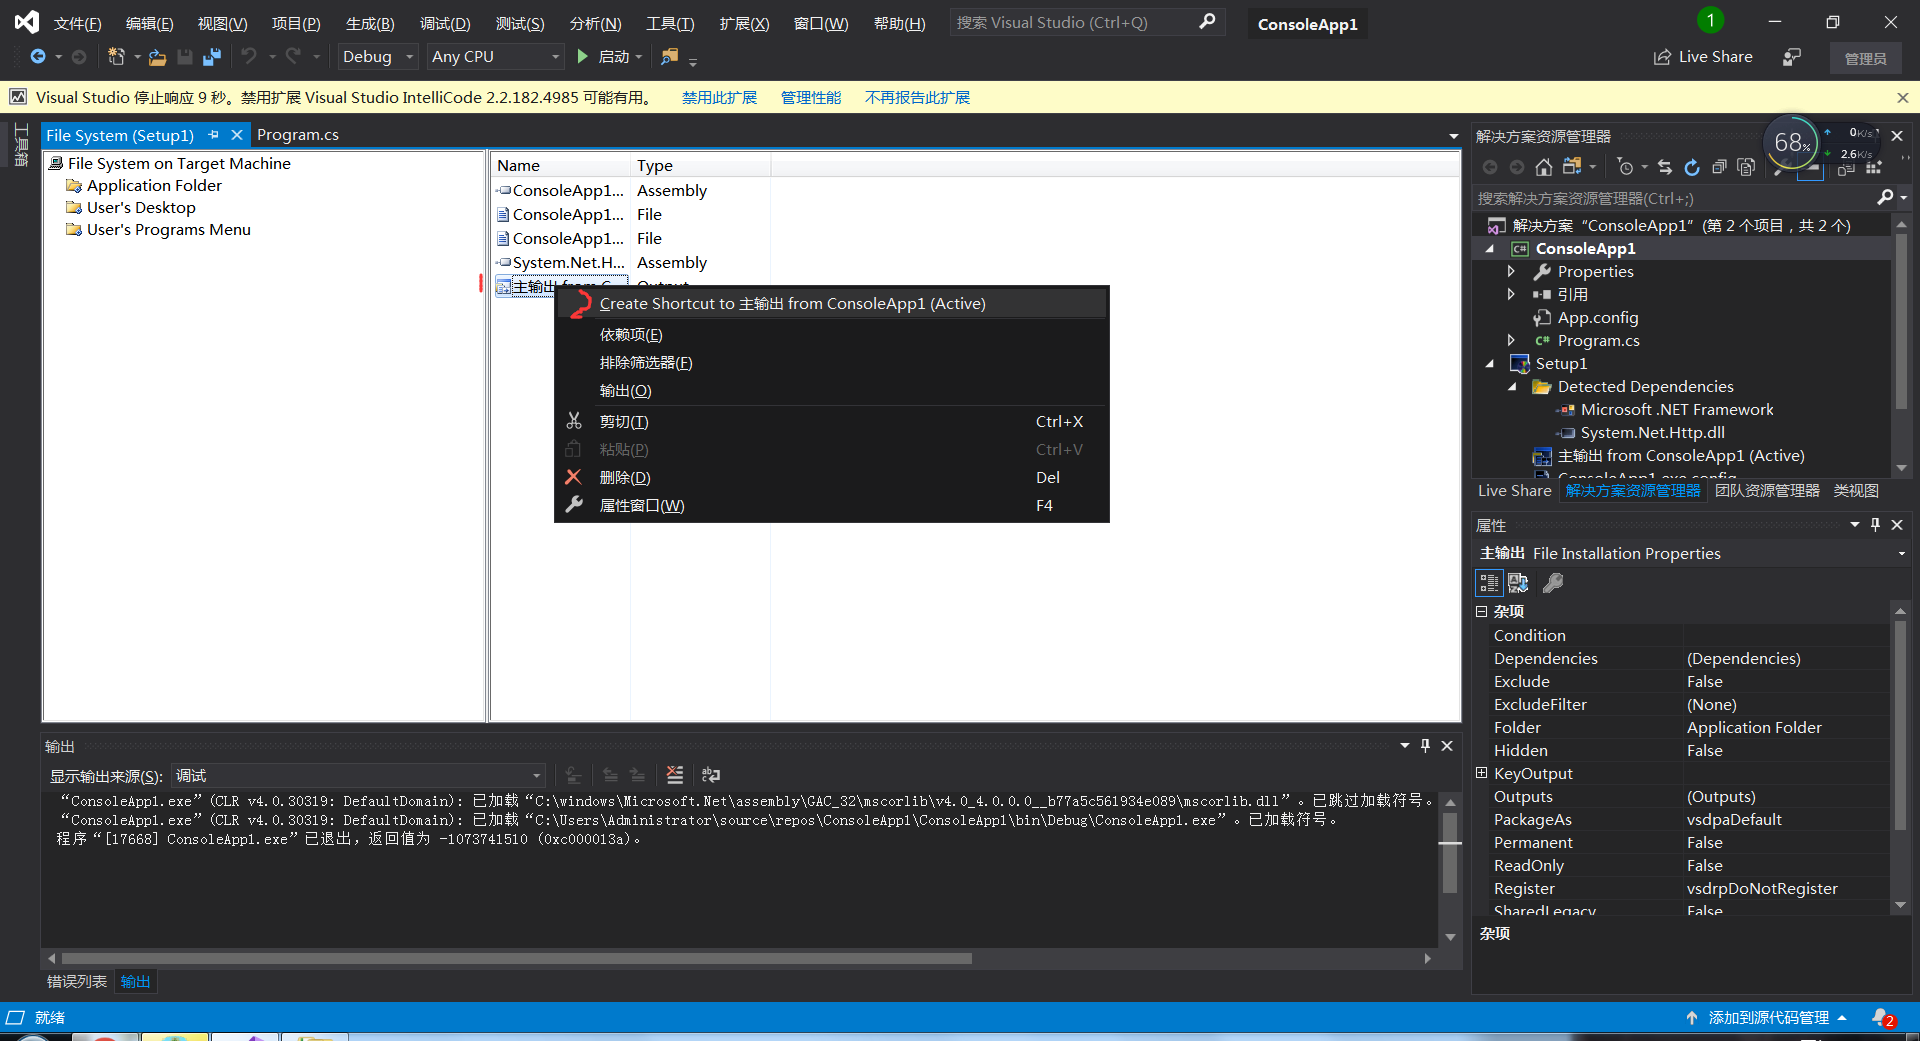Open the Any CPU platform dropdown

(496, 57)
